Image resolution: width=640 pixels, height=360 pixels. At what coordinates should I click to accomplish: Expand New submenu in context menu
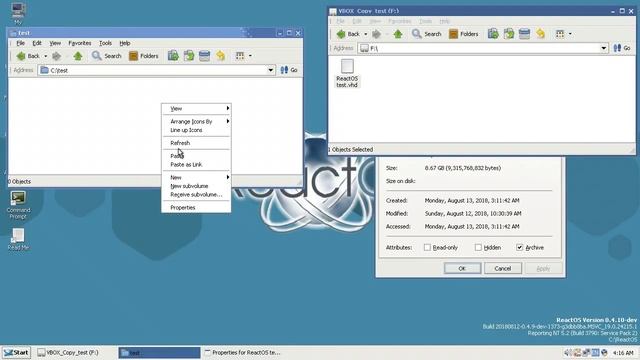click(x=196, y=177)
